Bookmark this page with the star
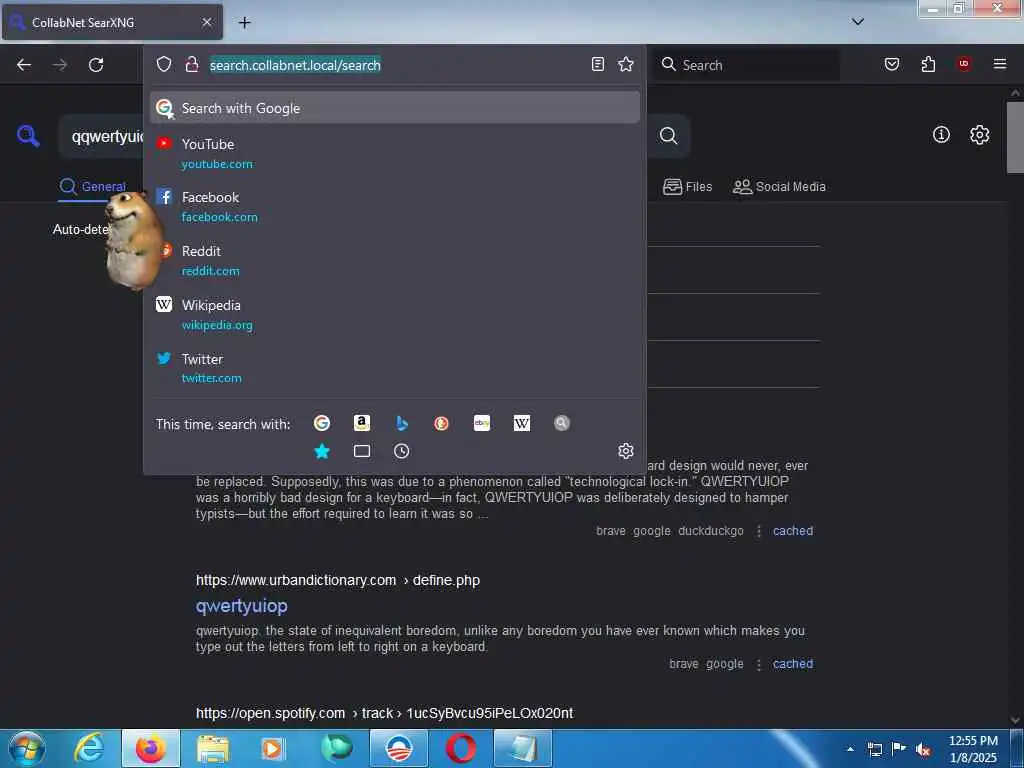Screen dimensions: 1024x768 point(626,64)
